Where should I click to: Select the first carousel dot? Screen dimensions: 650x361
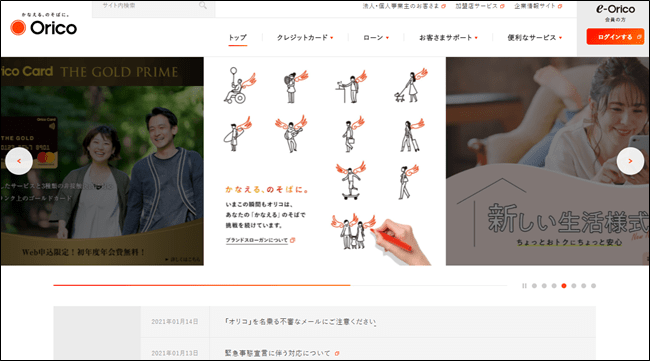click(534, 286)
